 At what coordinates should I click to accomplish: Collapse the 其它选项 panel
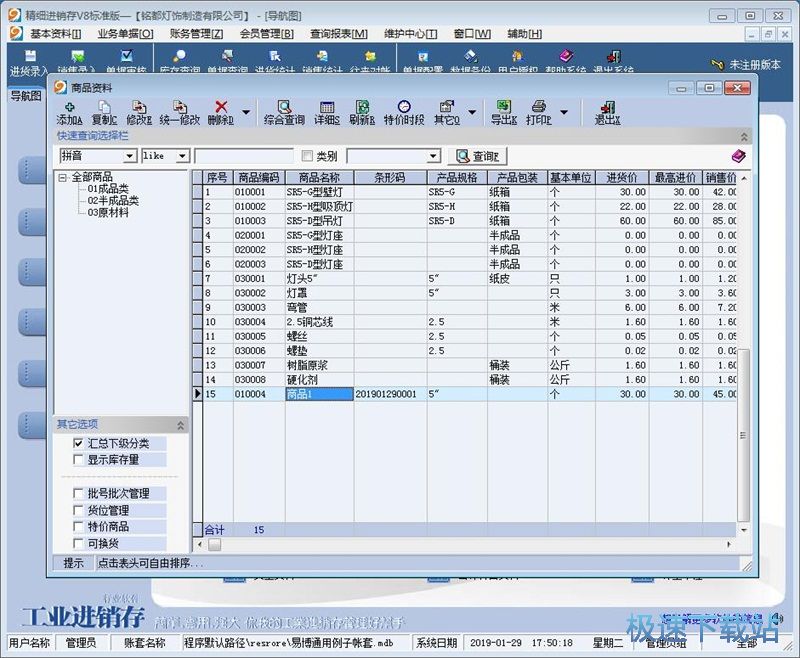point(180,425)
